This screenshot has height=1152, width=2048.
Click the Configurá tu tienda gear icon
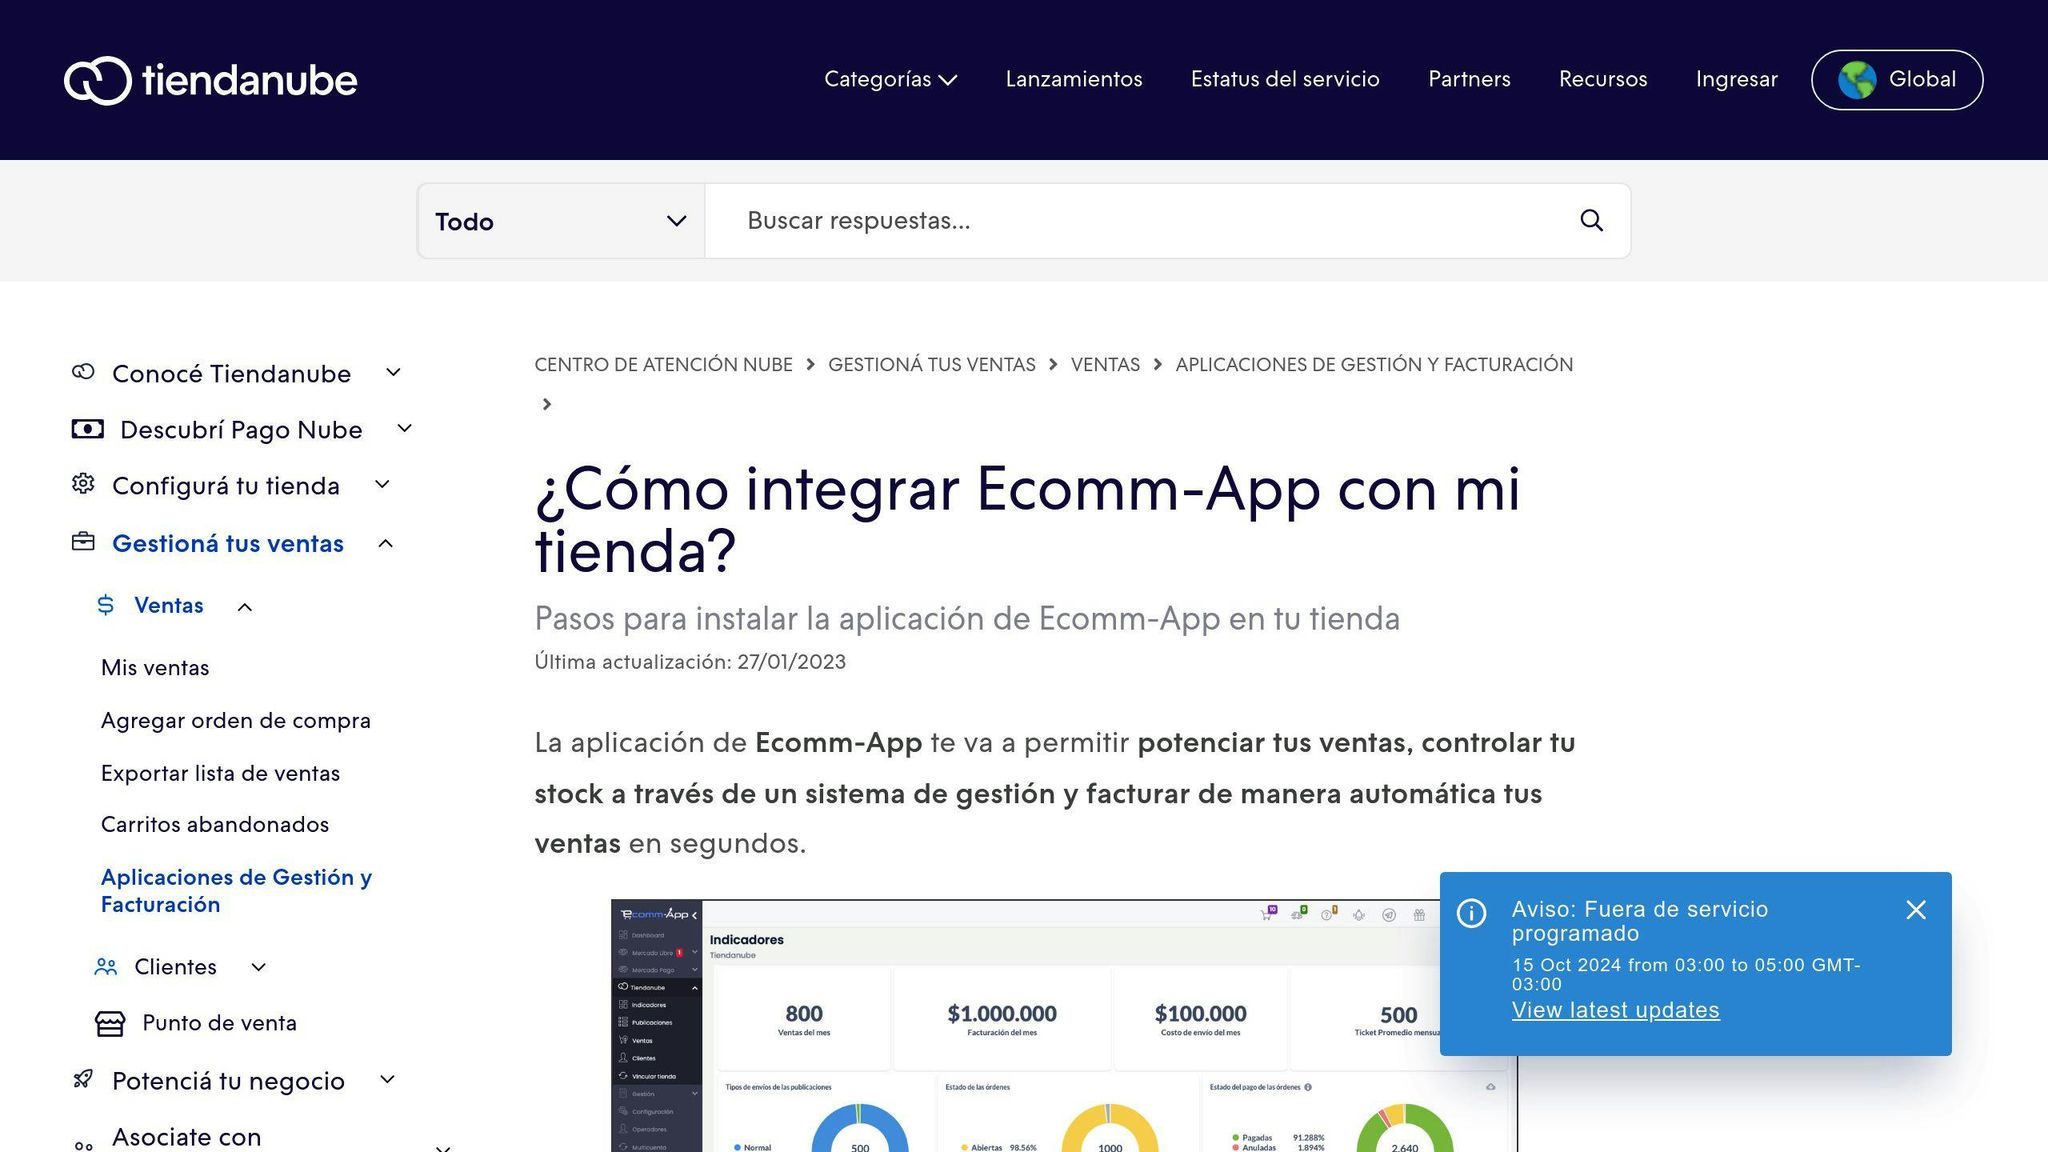pos(83,485)
